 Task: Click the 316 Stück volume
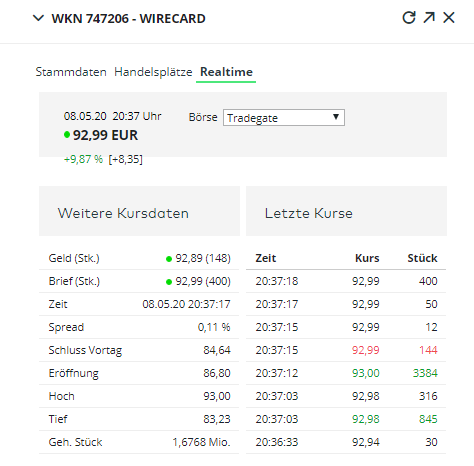[428, 396]
